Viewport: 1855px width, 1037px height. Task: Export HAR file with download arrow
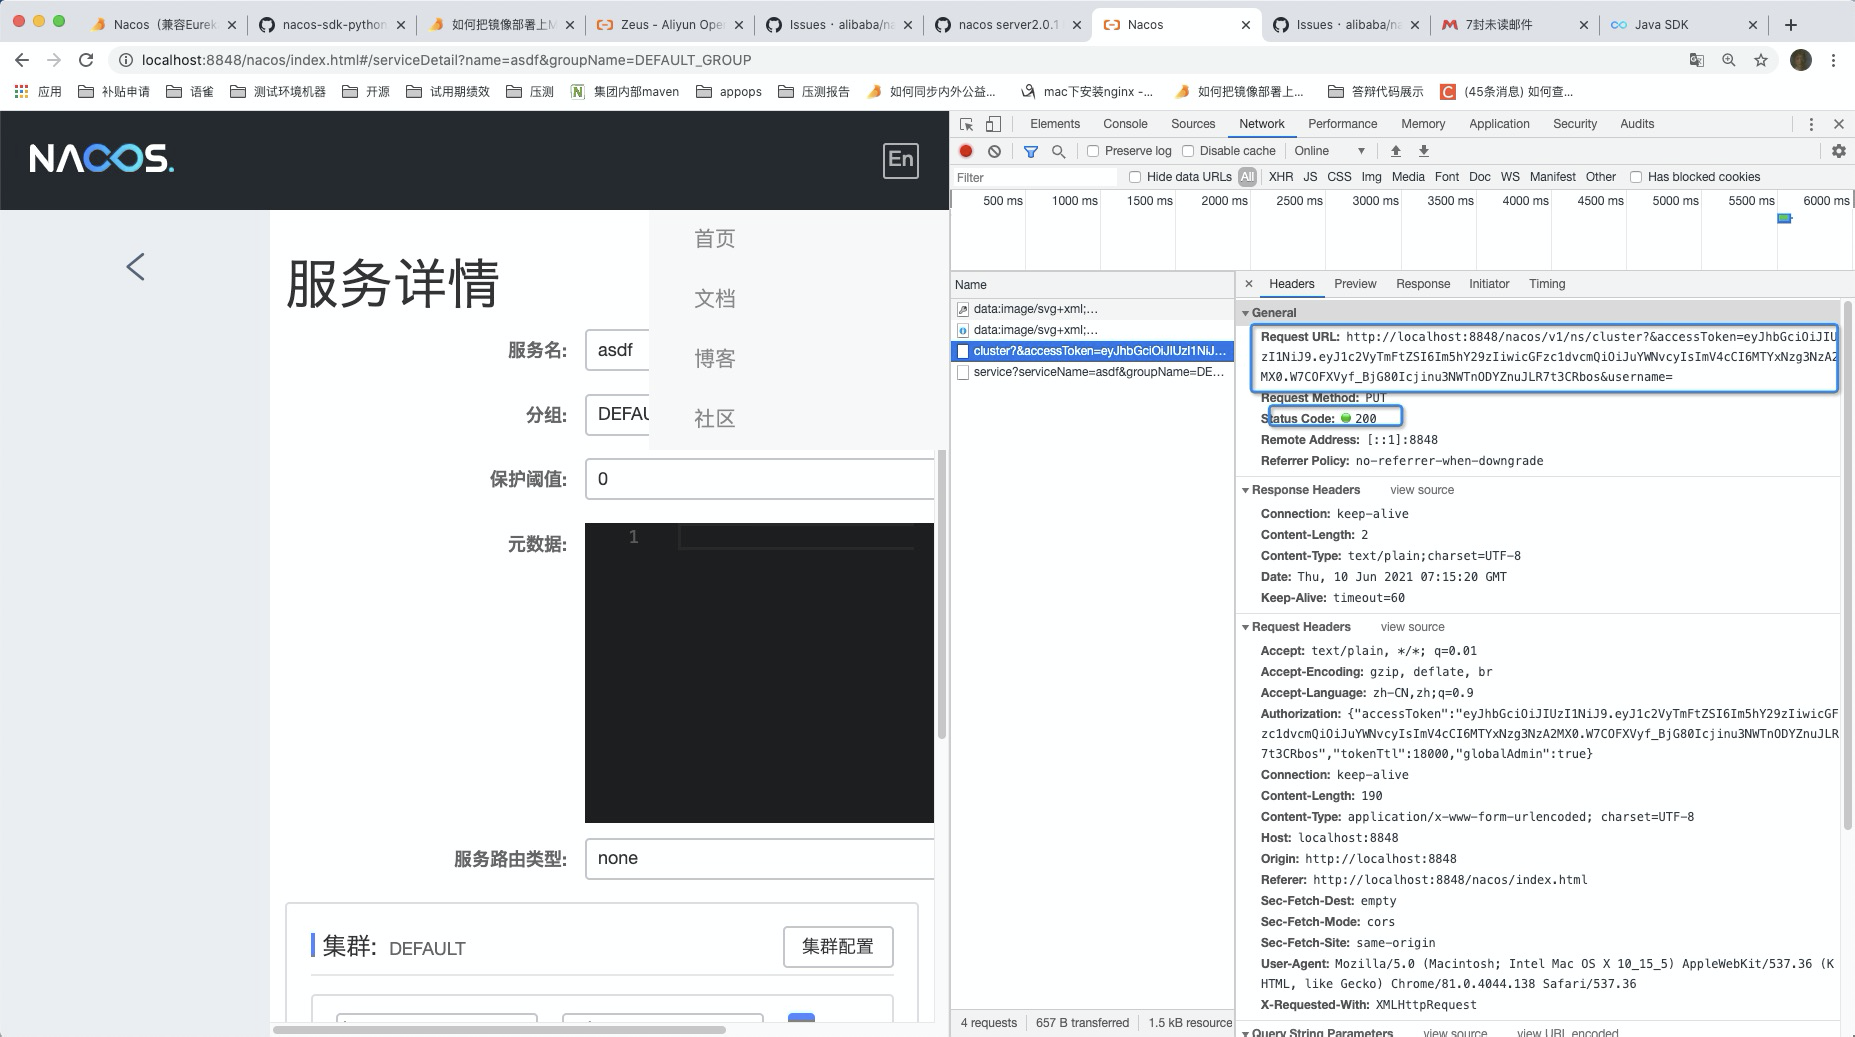point(1424,151)
